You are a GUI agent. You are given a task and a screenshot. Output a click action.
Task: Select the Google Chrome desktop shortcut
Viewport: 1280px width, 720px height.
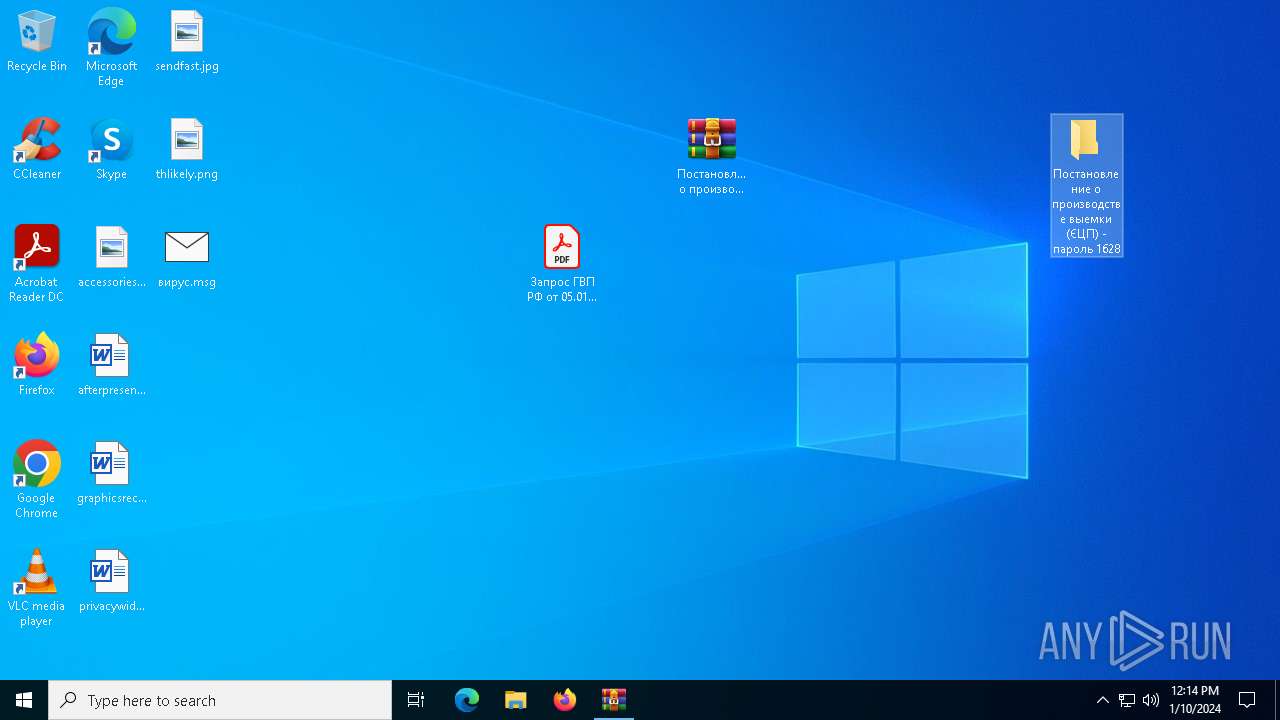pos(37,480)
